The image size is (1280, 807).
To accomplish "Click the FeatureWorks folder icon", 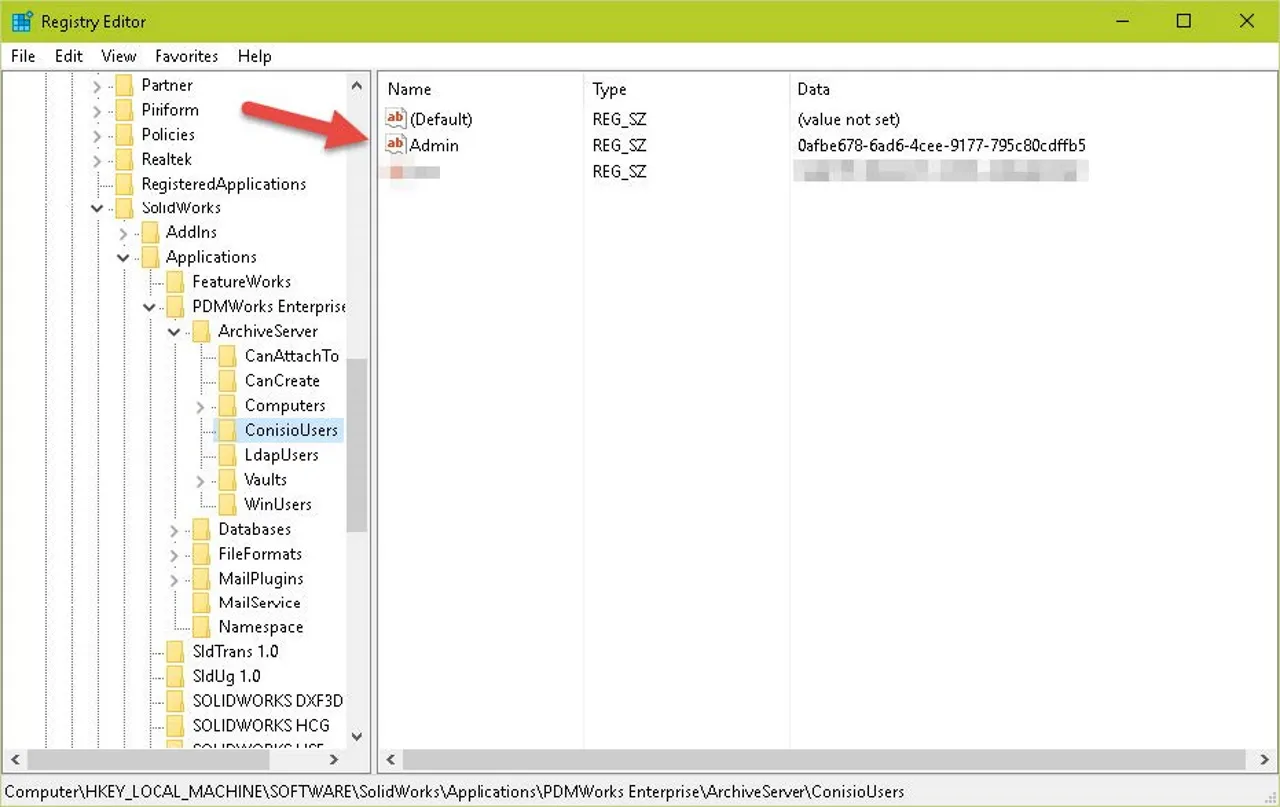I will pyautogui.click(x=176, y=282).
